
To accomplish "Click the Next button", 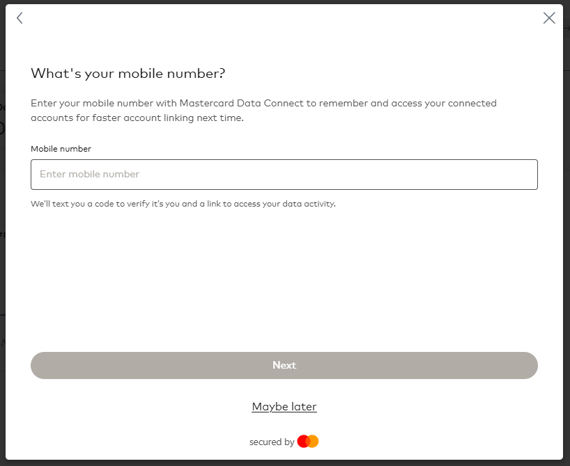I will (284, 365).
